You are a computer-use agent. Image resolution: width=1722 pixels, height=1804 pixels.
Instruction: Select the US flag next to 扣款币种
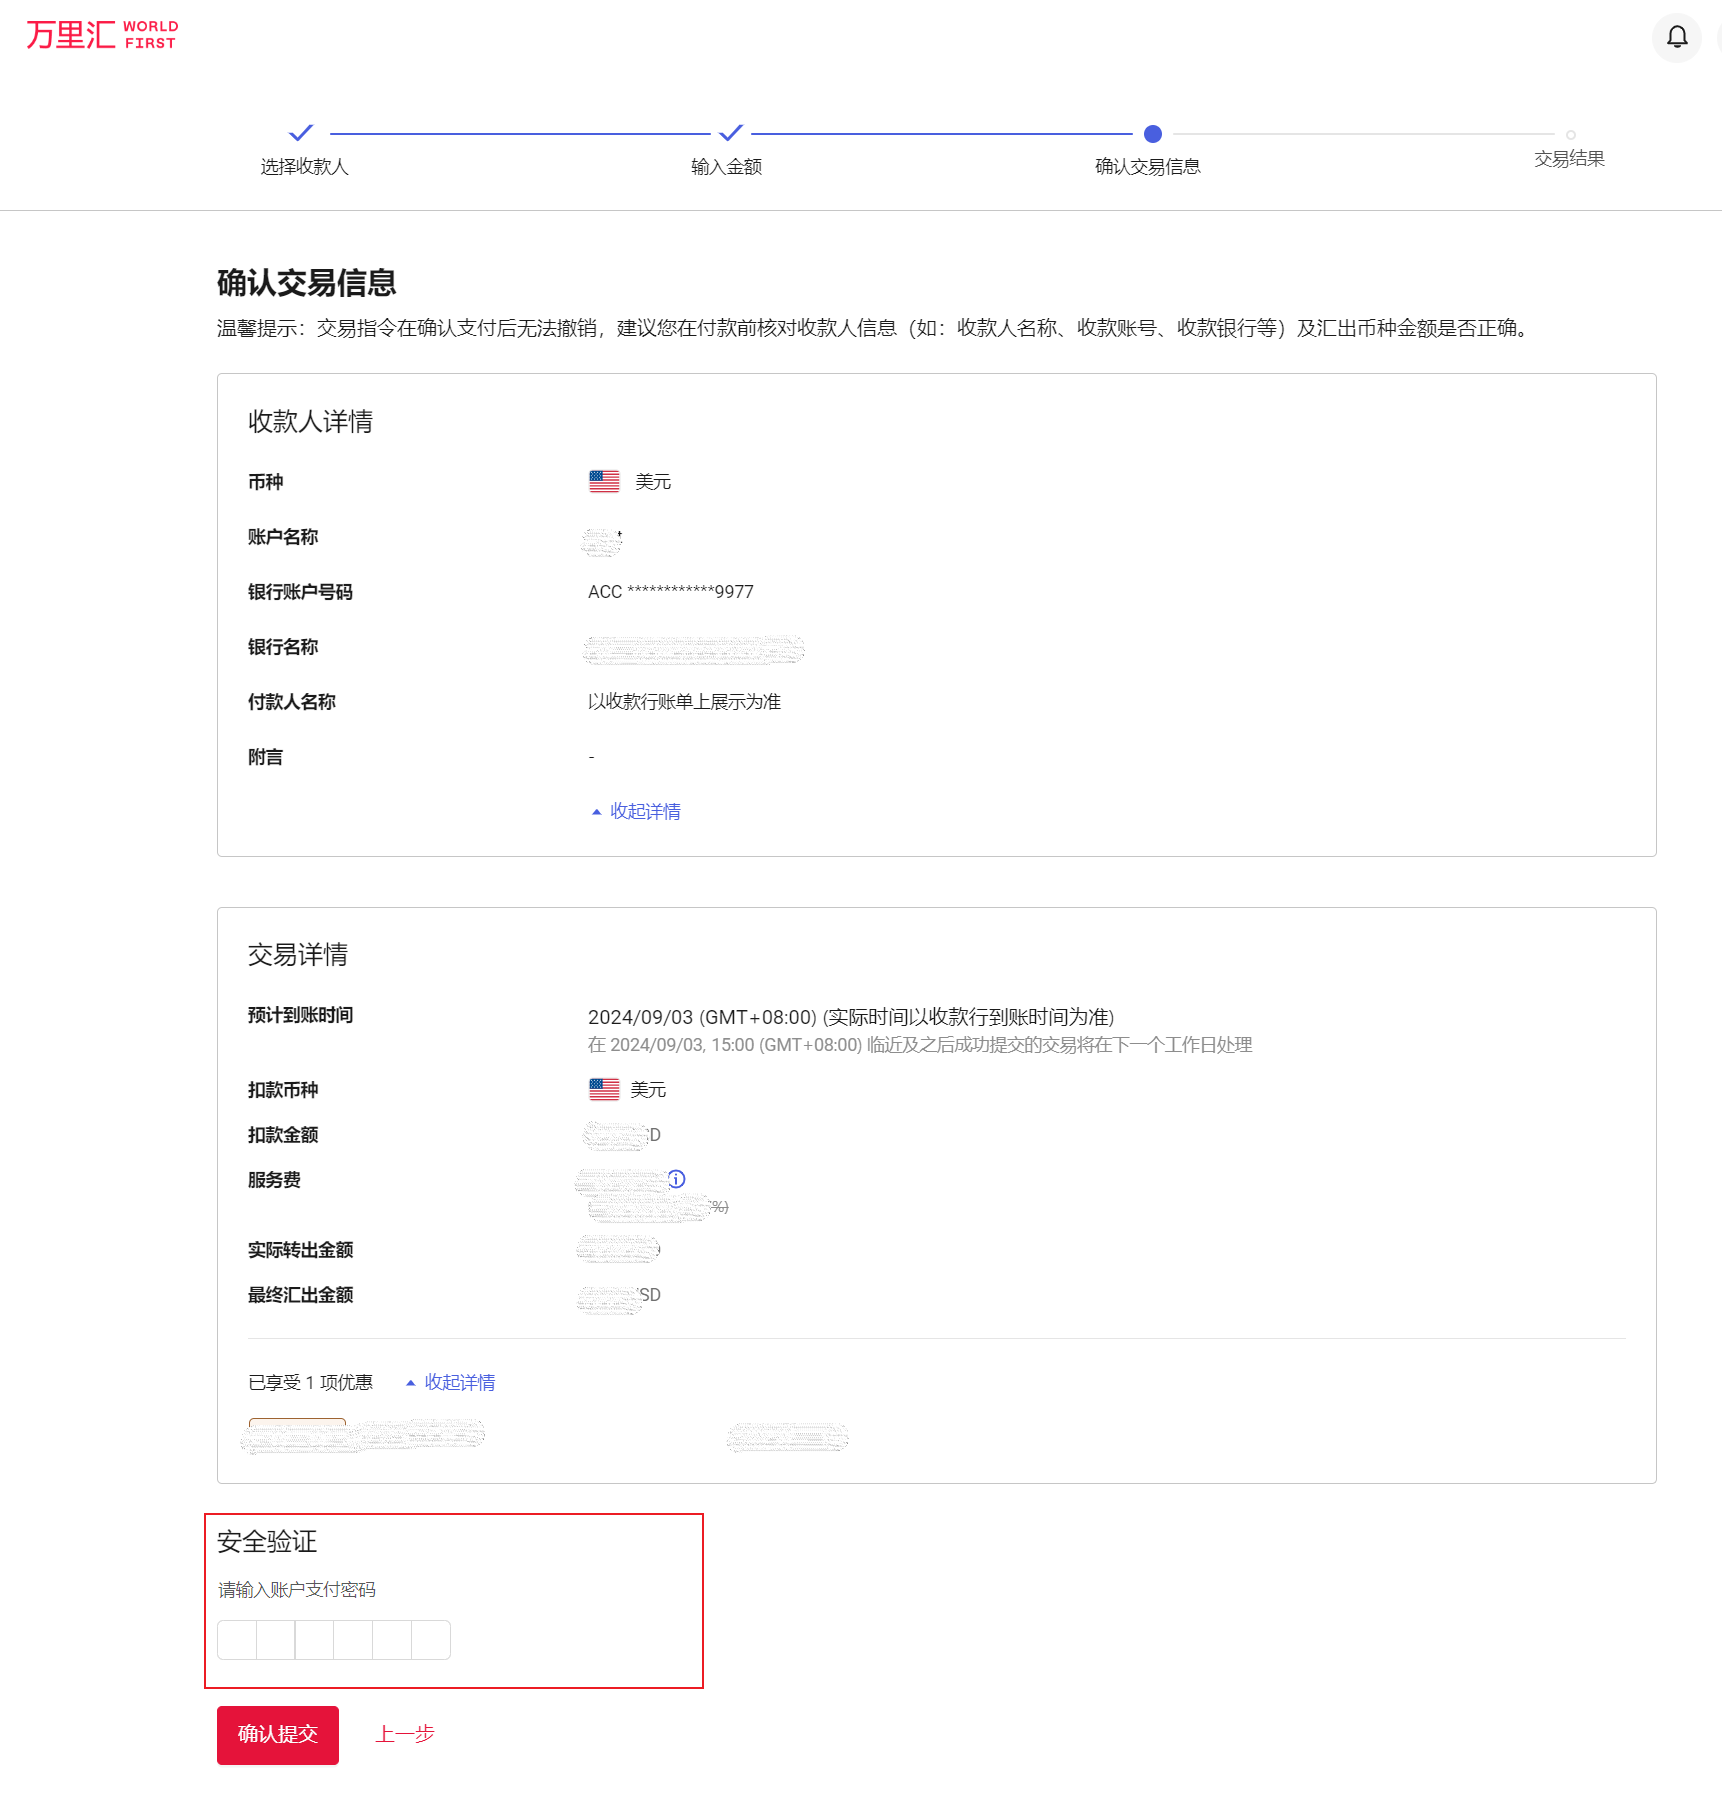pyautogui.click(x=604, y=1089)
